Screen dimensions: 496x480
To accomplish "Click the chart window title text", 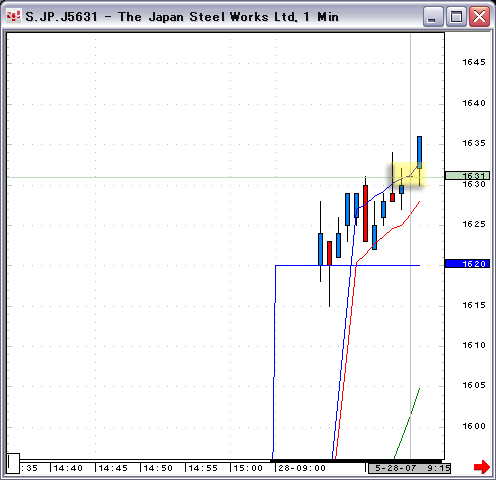I will tap(182, 16).
